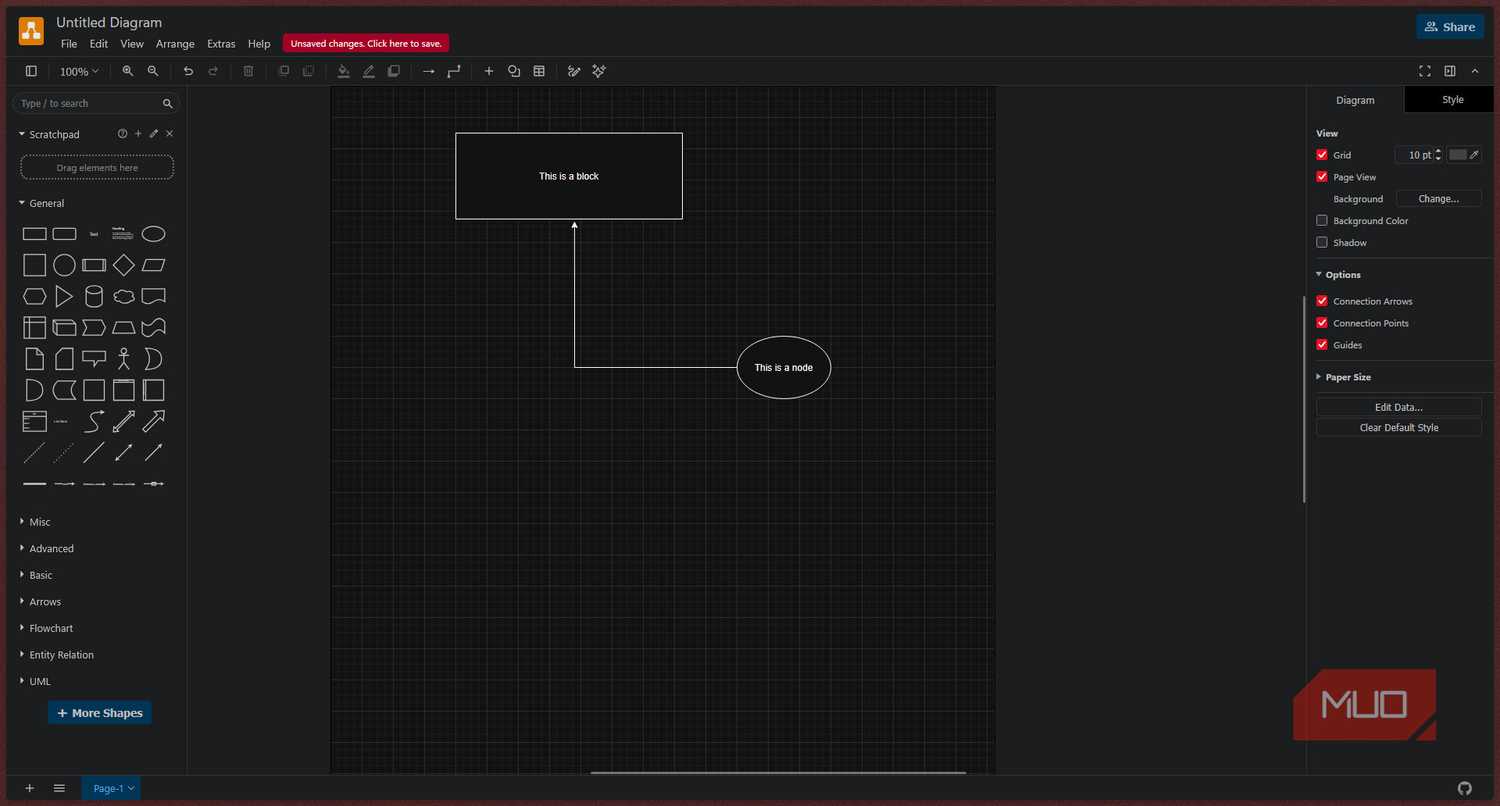Toggle the Format panel icon
Image resolution: width=1500 pixels, height=806 pixels.
point(1450,71)
